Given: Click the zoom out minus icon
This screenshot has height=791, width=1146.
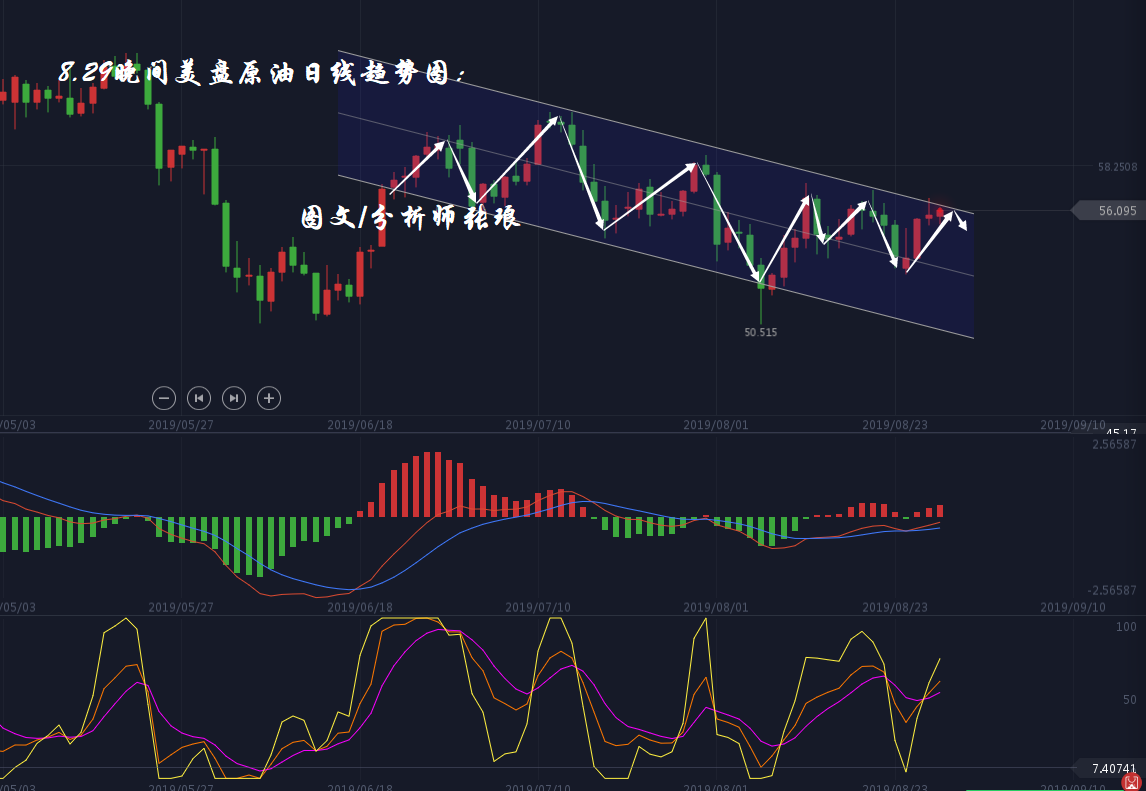Looking at the screenshot, I should point(164,398).
